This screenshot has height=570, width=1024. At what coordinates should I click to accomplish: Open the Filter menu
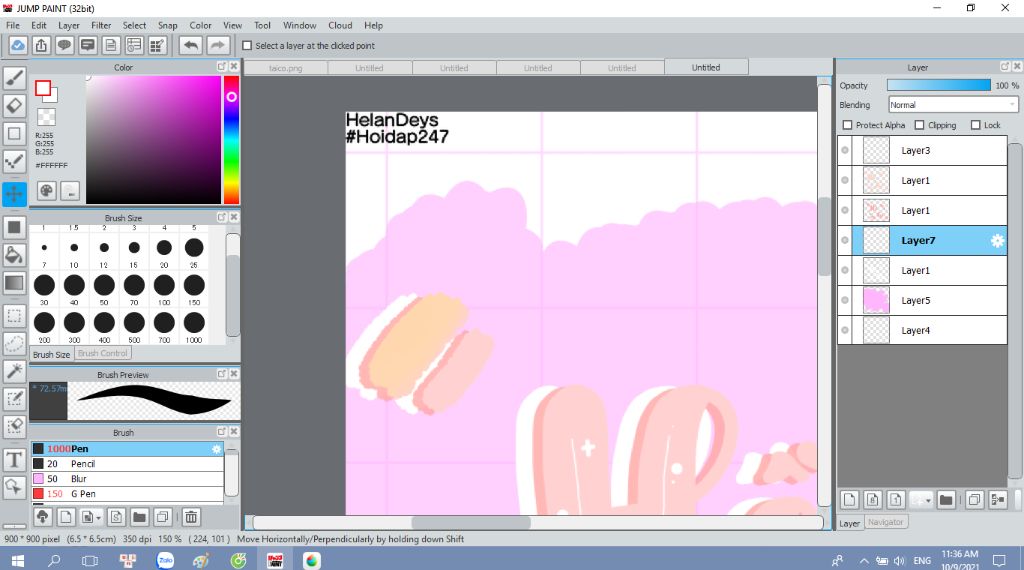click(101, 25)
